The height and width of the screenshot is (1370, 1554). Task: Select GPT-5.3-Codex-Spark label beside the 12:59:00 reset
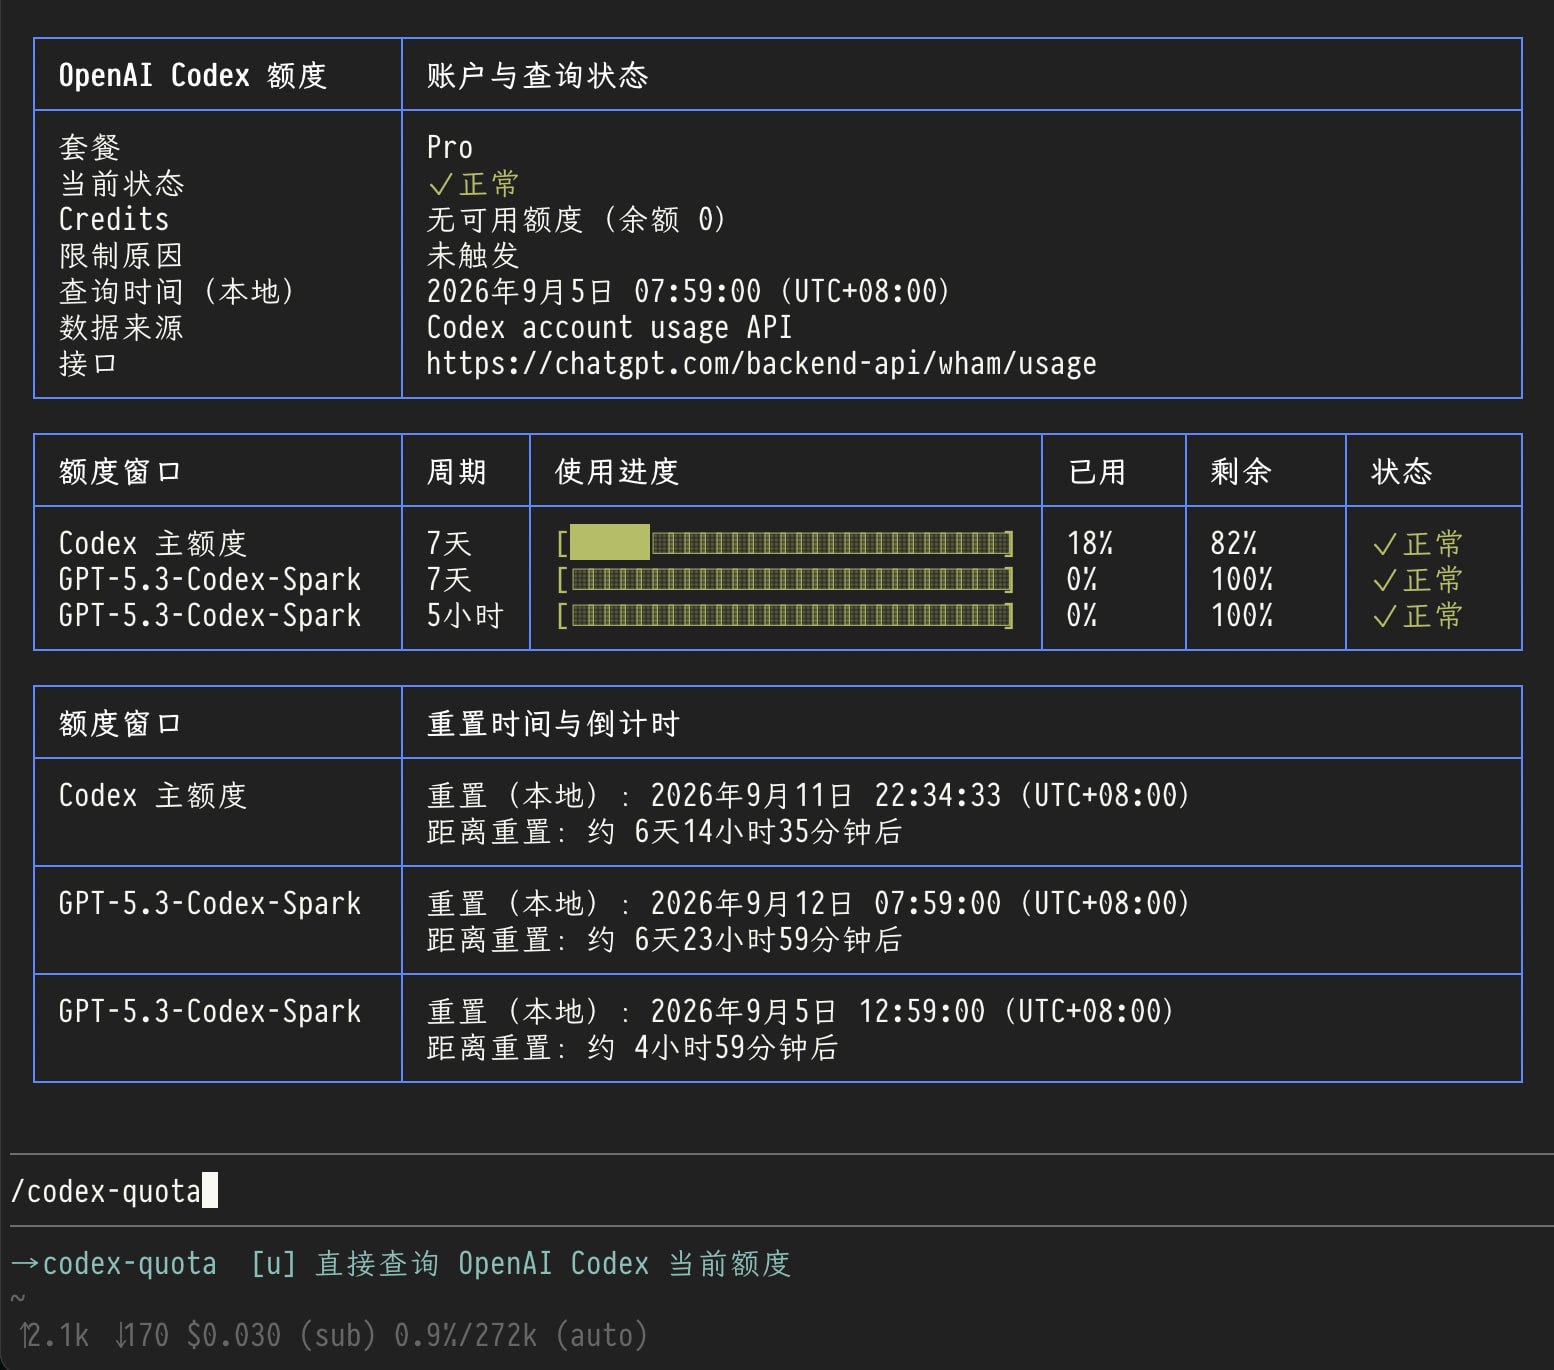[210, 1011]
